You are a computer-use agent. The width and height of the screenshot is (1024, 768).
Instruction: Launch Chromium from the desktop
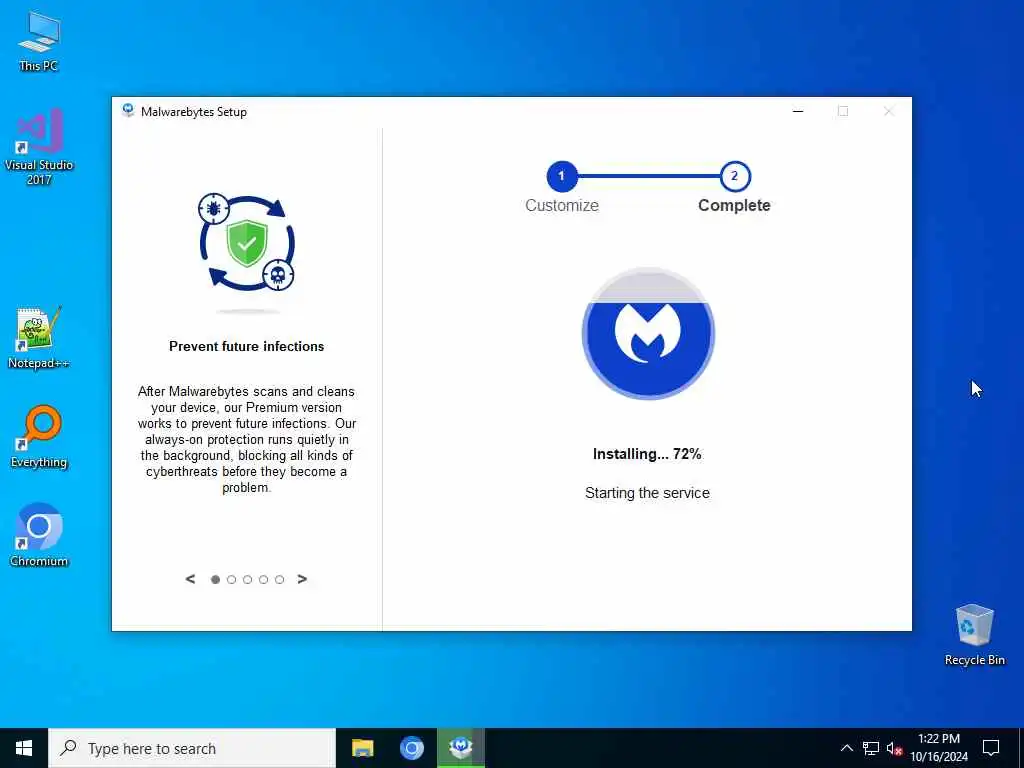point(39,535)
